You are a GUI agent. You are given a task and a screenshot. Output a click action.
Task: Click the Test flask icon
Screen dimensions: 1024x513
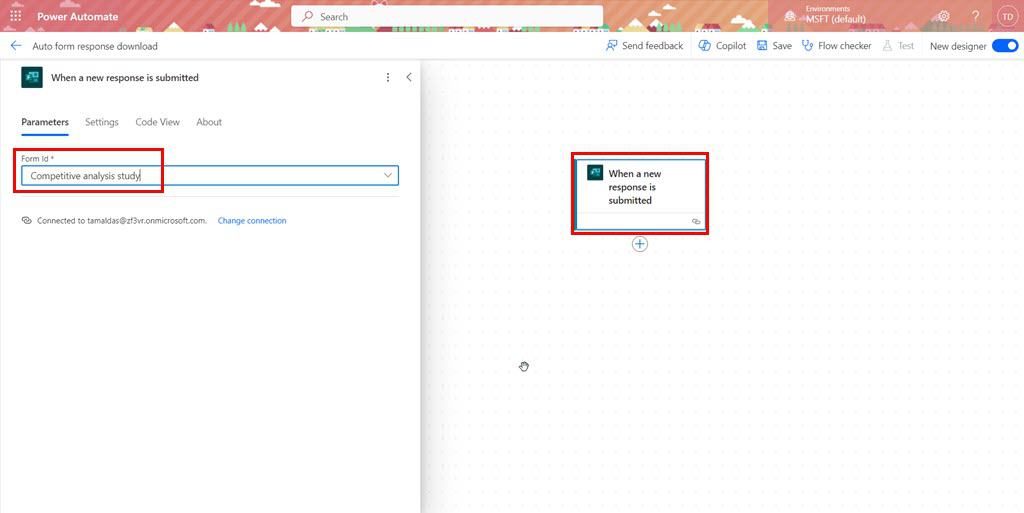click(887, 46)
